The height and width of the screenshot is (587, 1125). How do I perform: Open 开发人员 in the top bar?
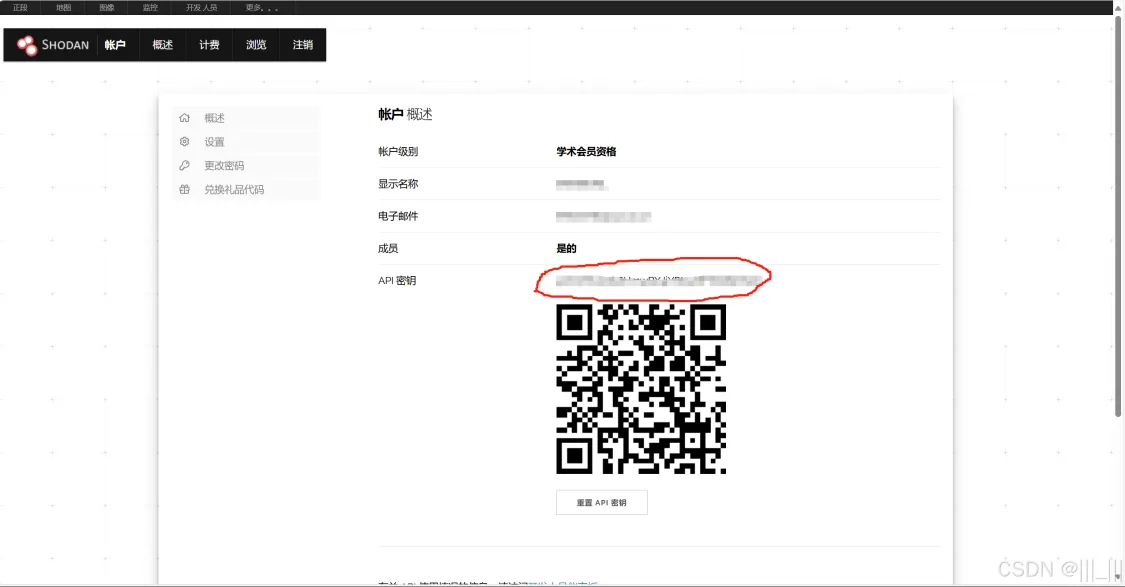click(201, 7)
